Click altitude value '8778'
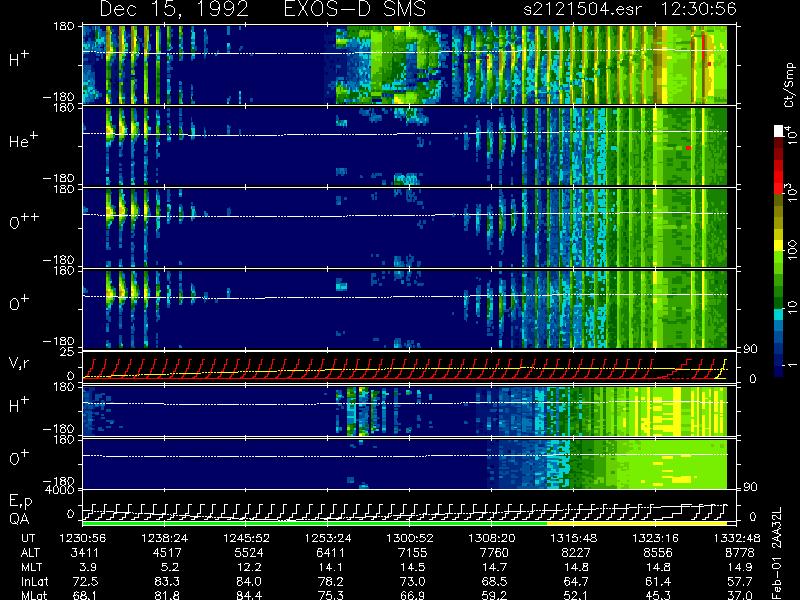Image resolution: width=800 pixels, height=600 pixels. (x=739, y=553)
